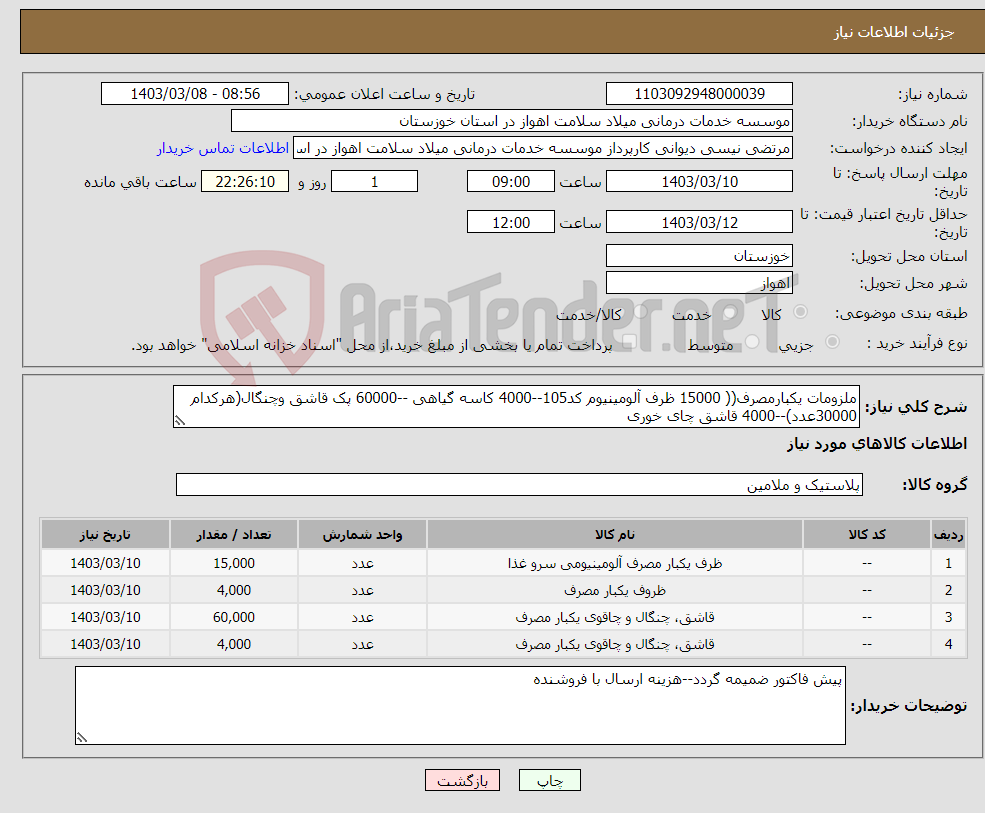Select the treasury-documents payment radio option
This screenshot has width=985, height=813.
[x=630, y=342]
